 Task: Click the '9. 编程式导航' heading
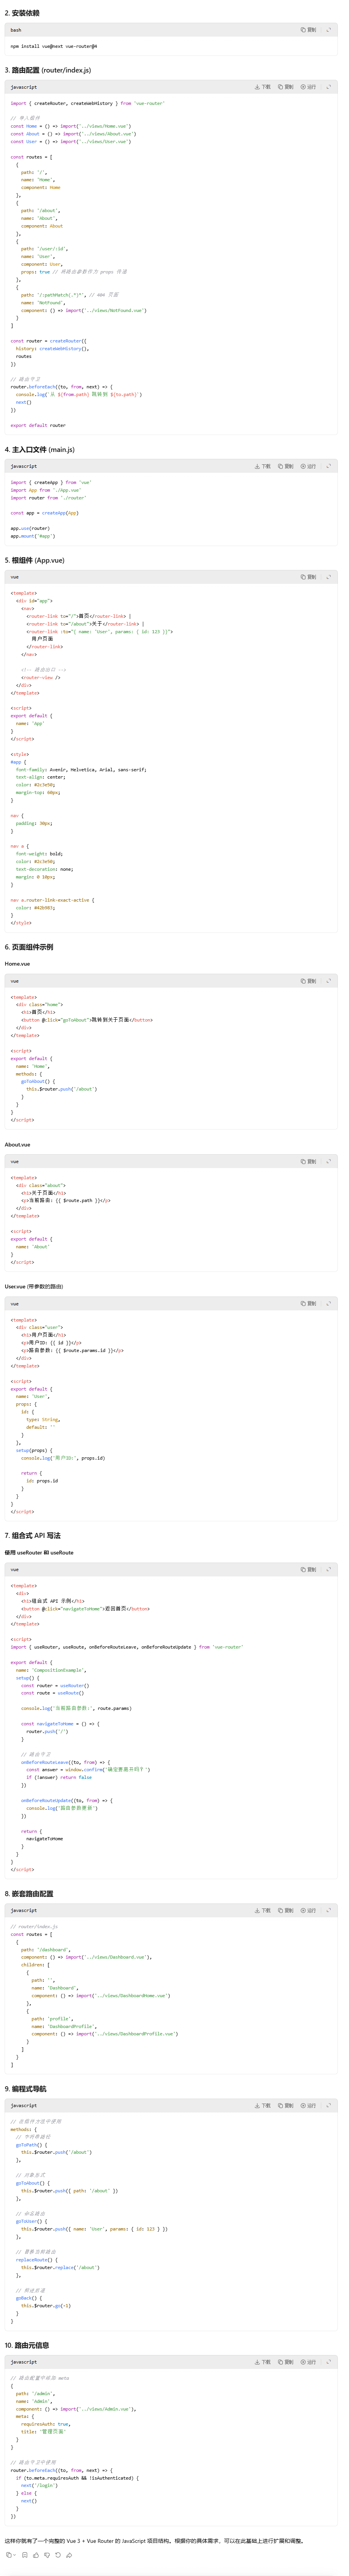25,2089
